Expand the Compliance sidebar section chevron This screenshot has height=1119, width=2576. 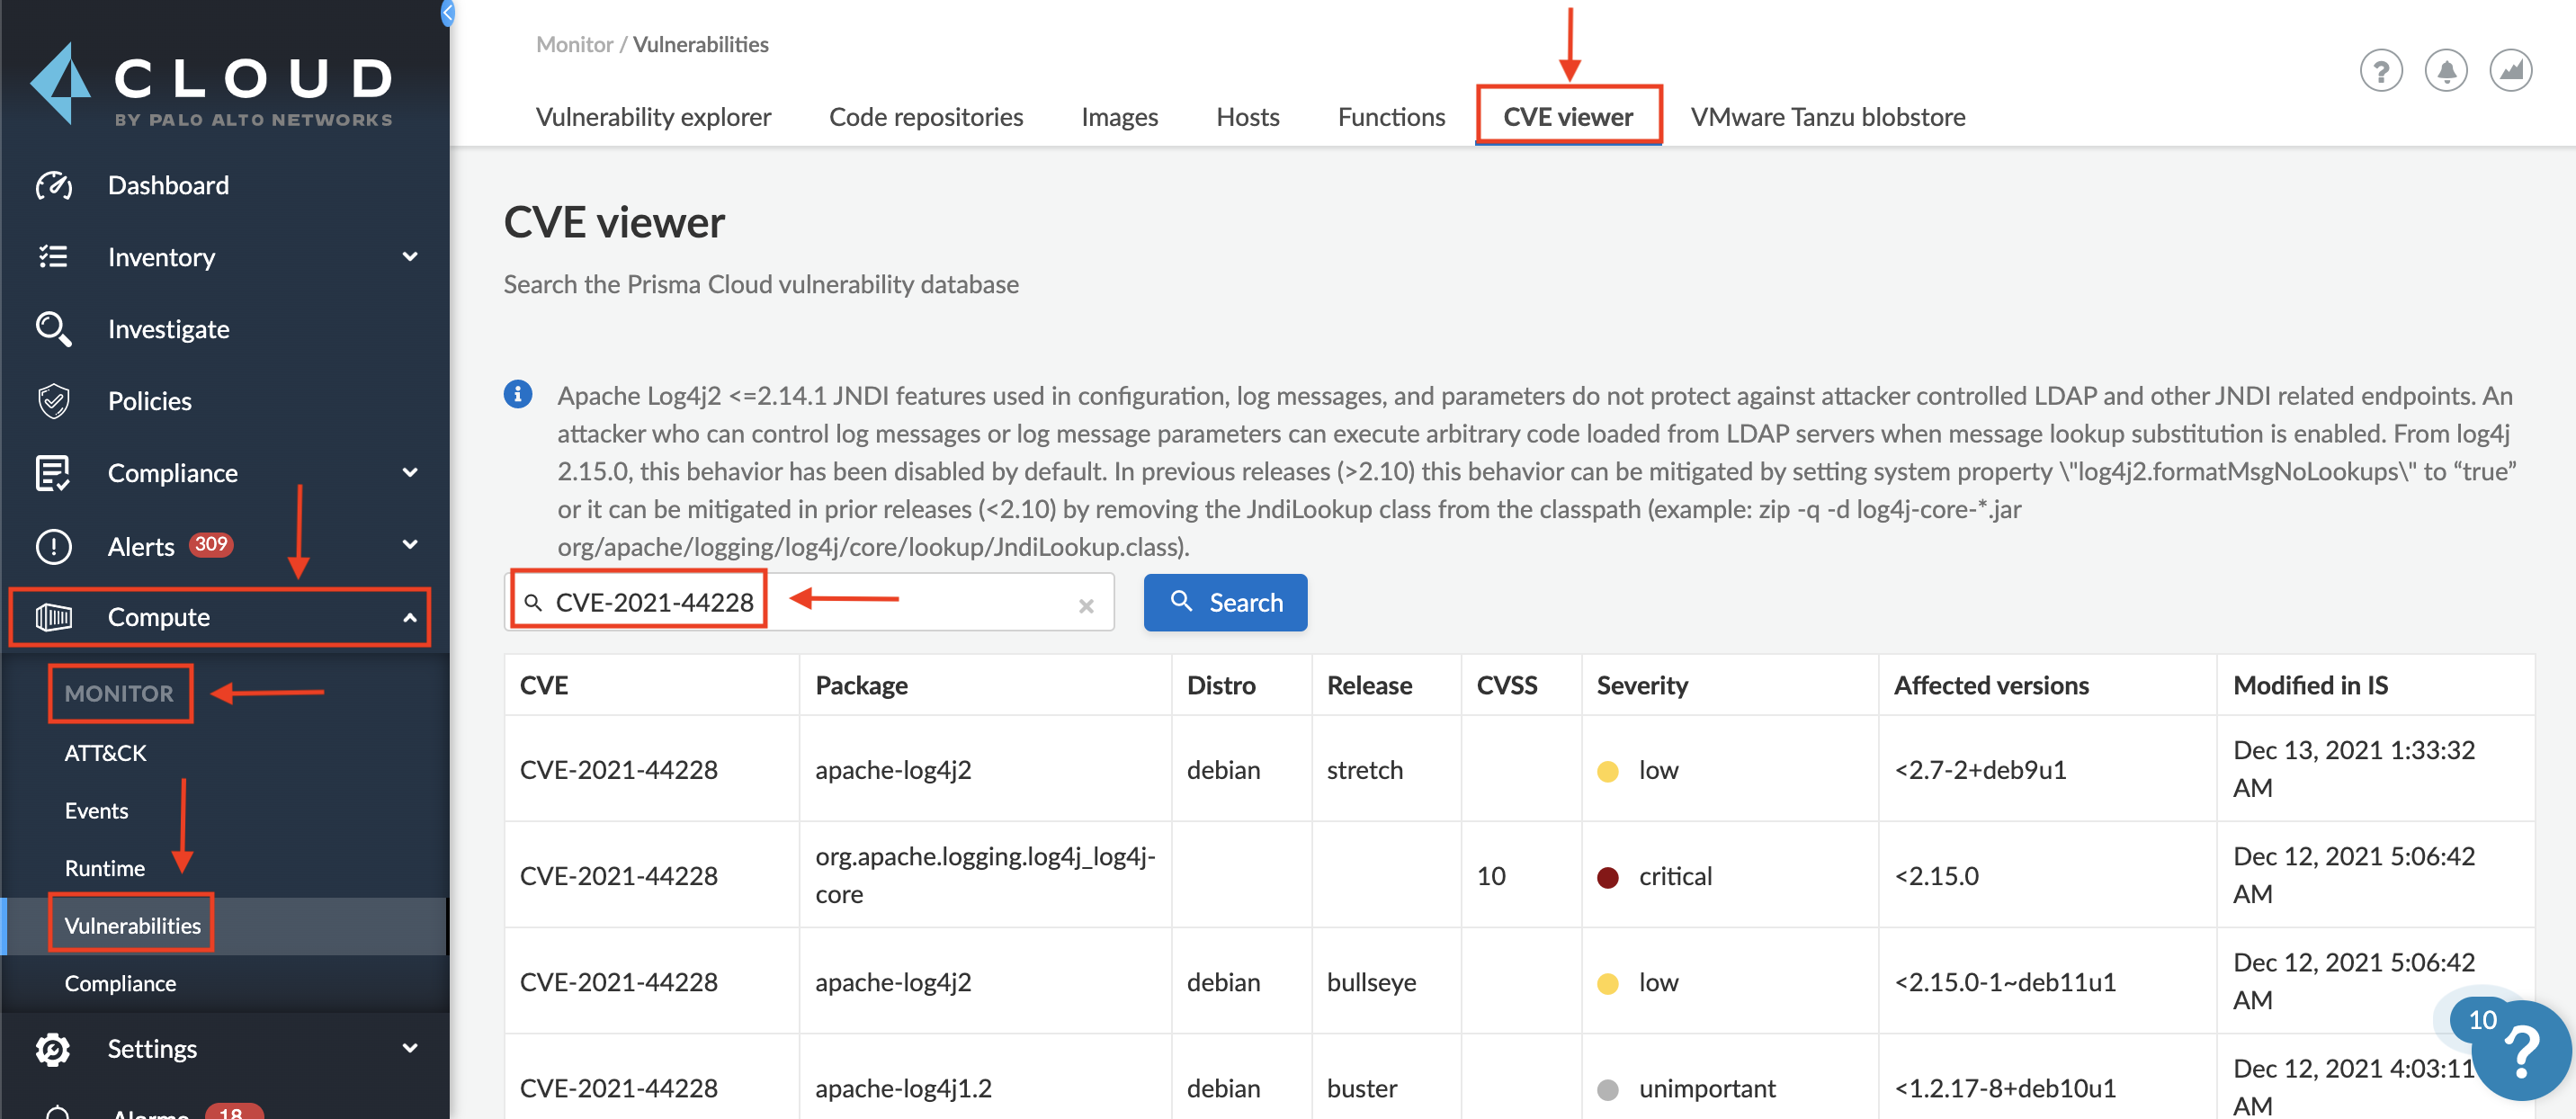click(410, 472)
